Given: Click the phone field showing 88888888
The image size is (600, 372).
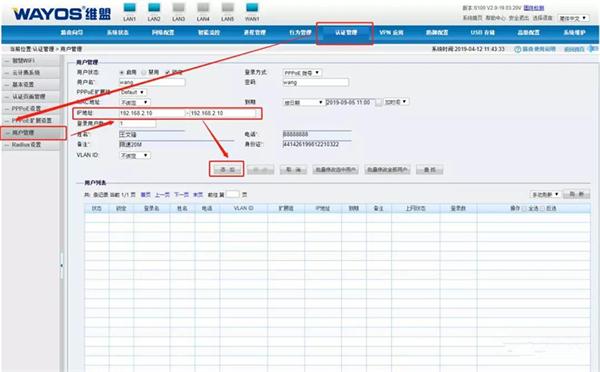Looking at the screenshot, I should pos(317,134).
